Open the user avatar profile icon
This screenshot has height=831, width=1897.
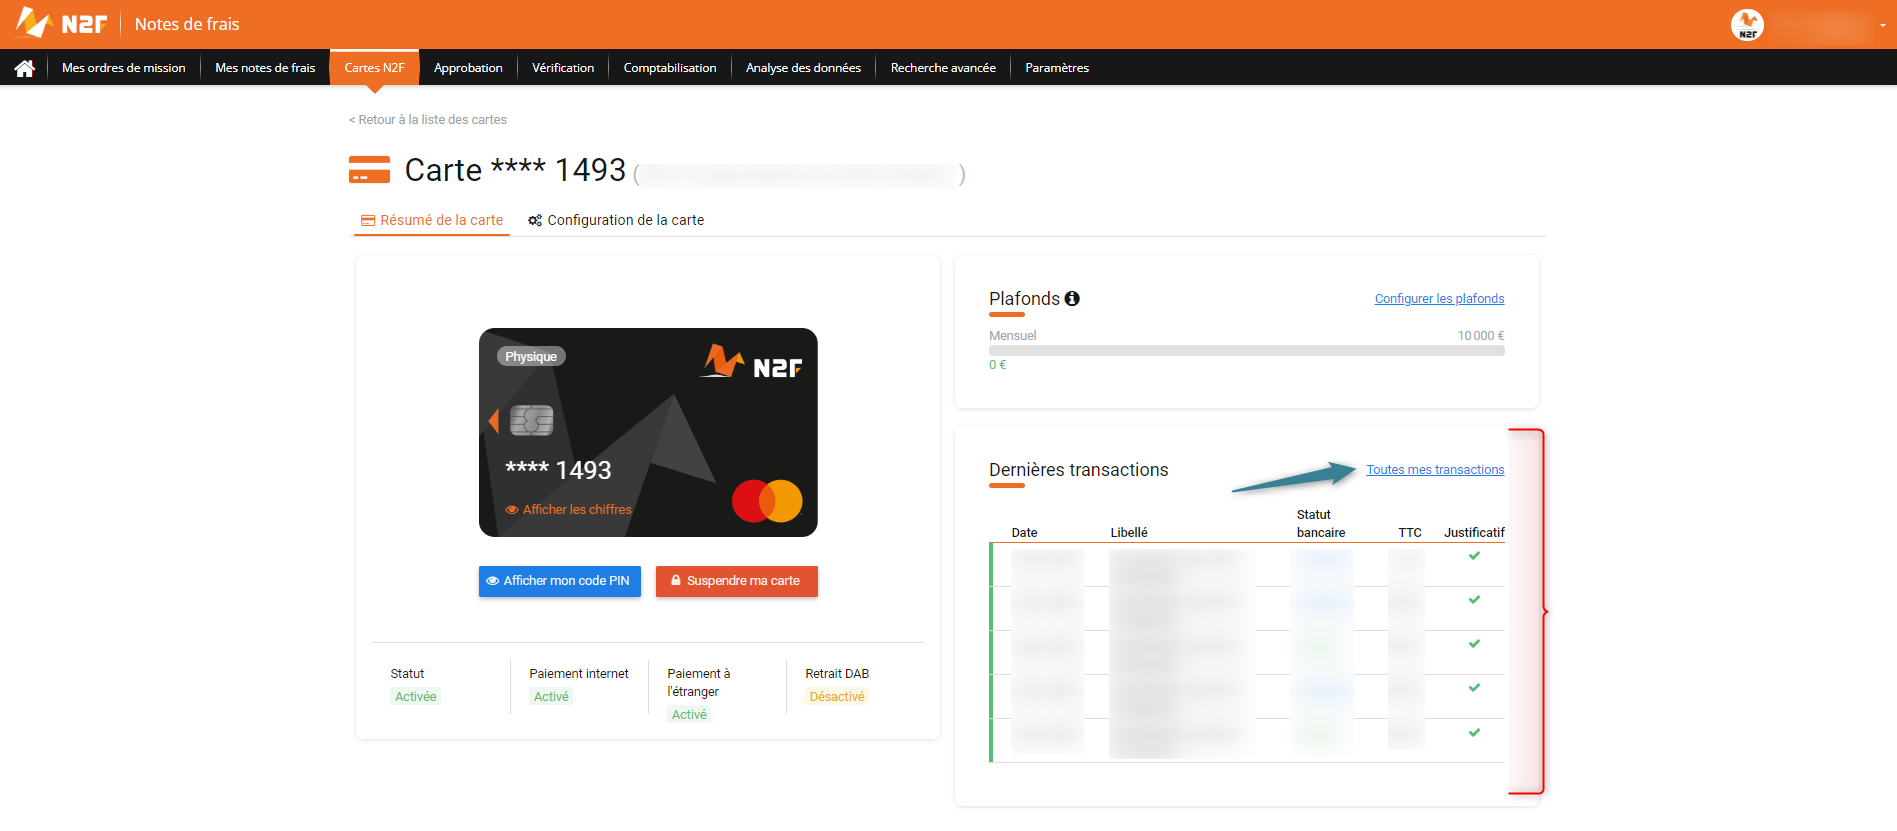pyautogui.click(x=1747, y=25)
